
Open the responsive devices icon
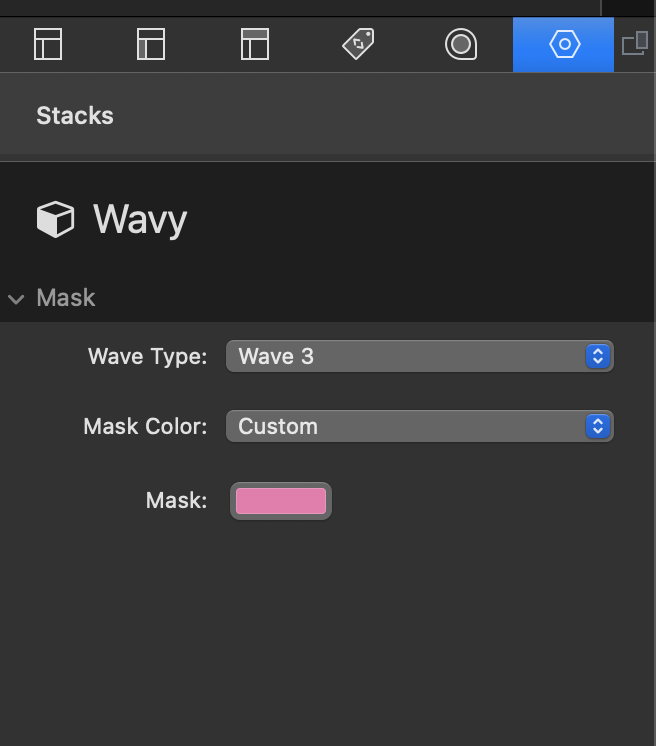(635, 44)
